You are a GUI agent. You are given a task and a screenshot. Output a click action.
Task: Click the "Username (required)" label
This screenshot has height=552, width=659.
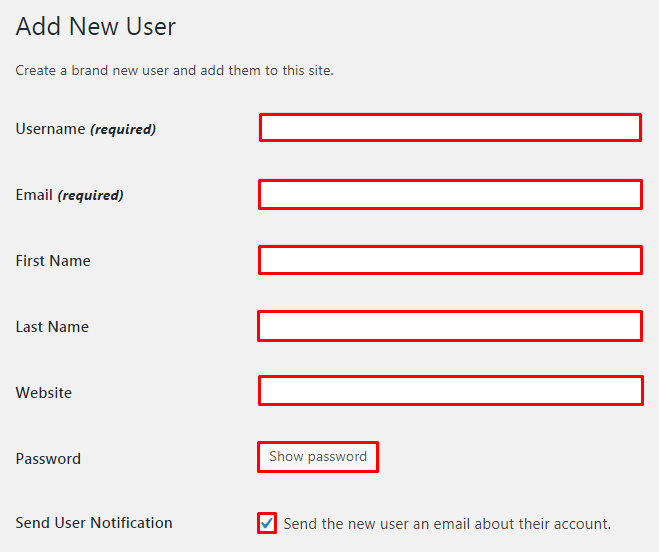pyautogui.click(x=86, y=129)
